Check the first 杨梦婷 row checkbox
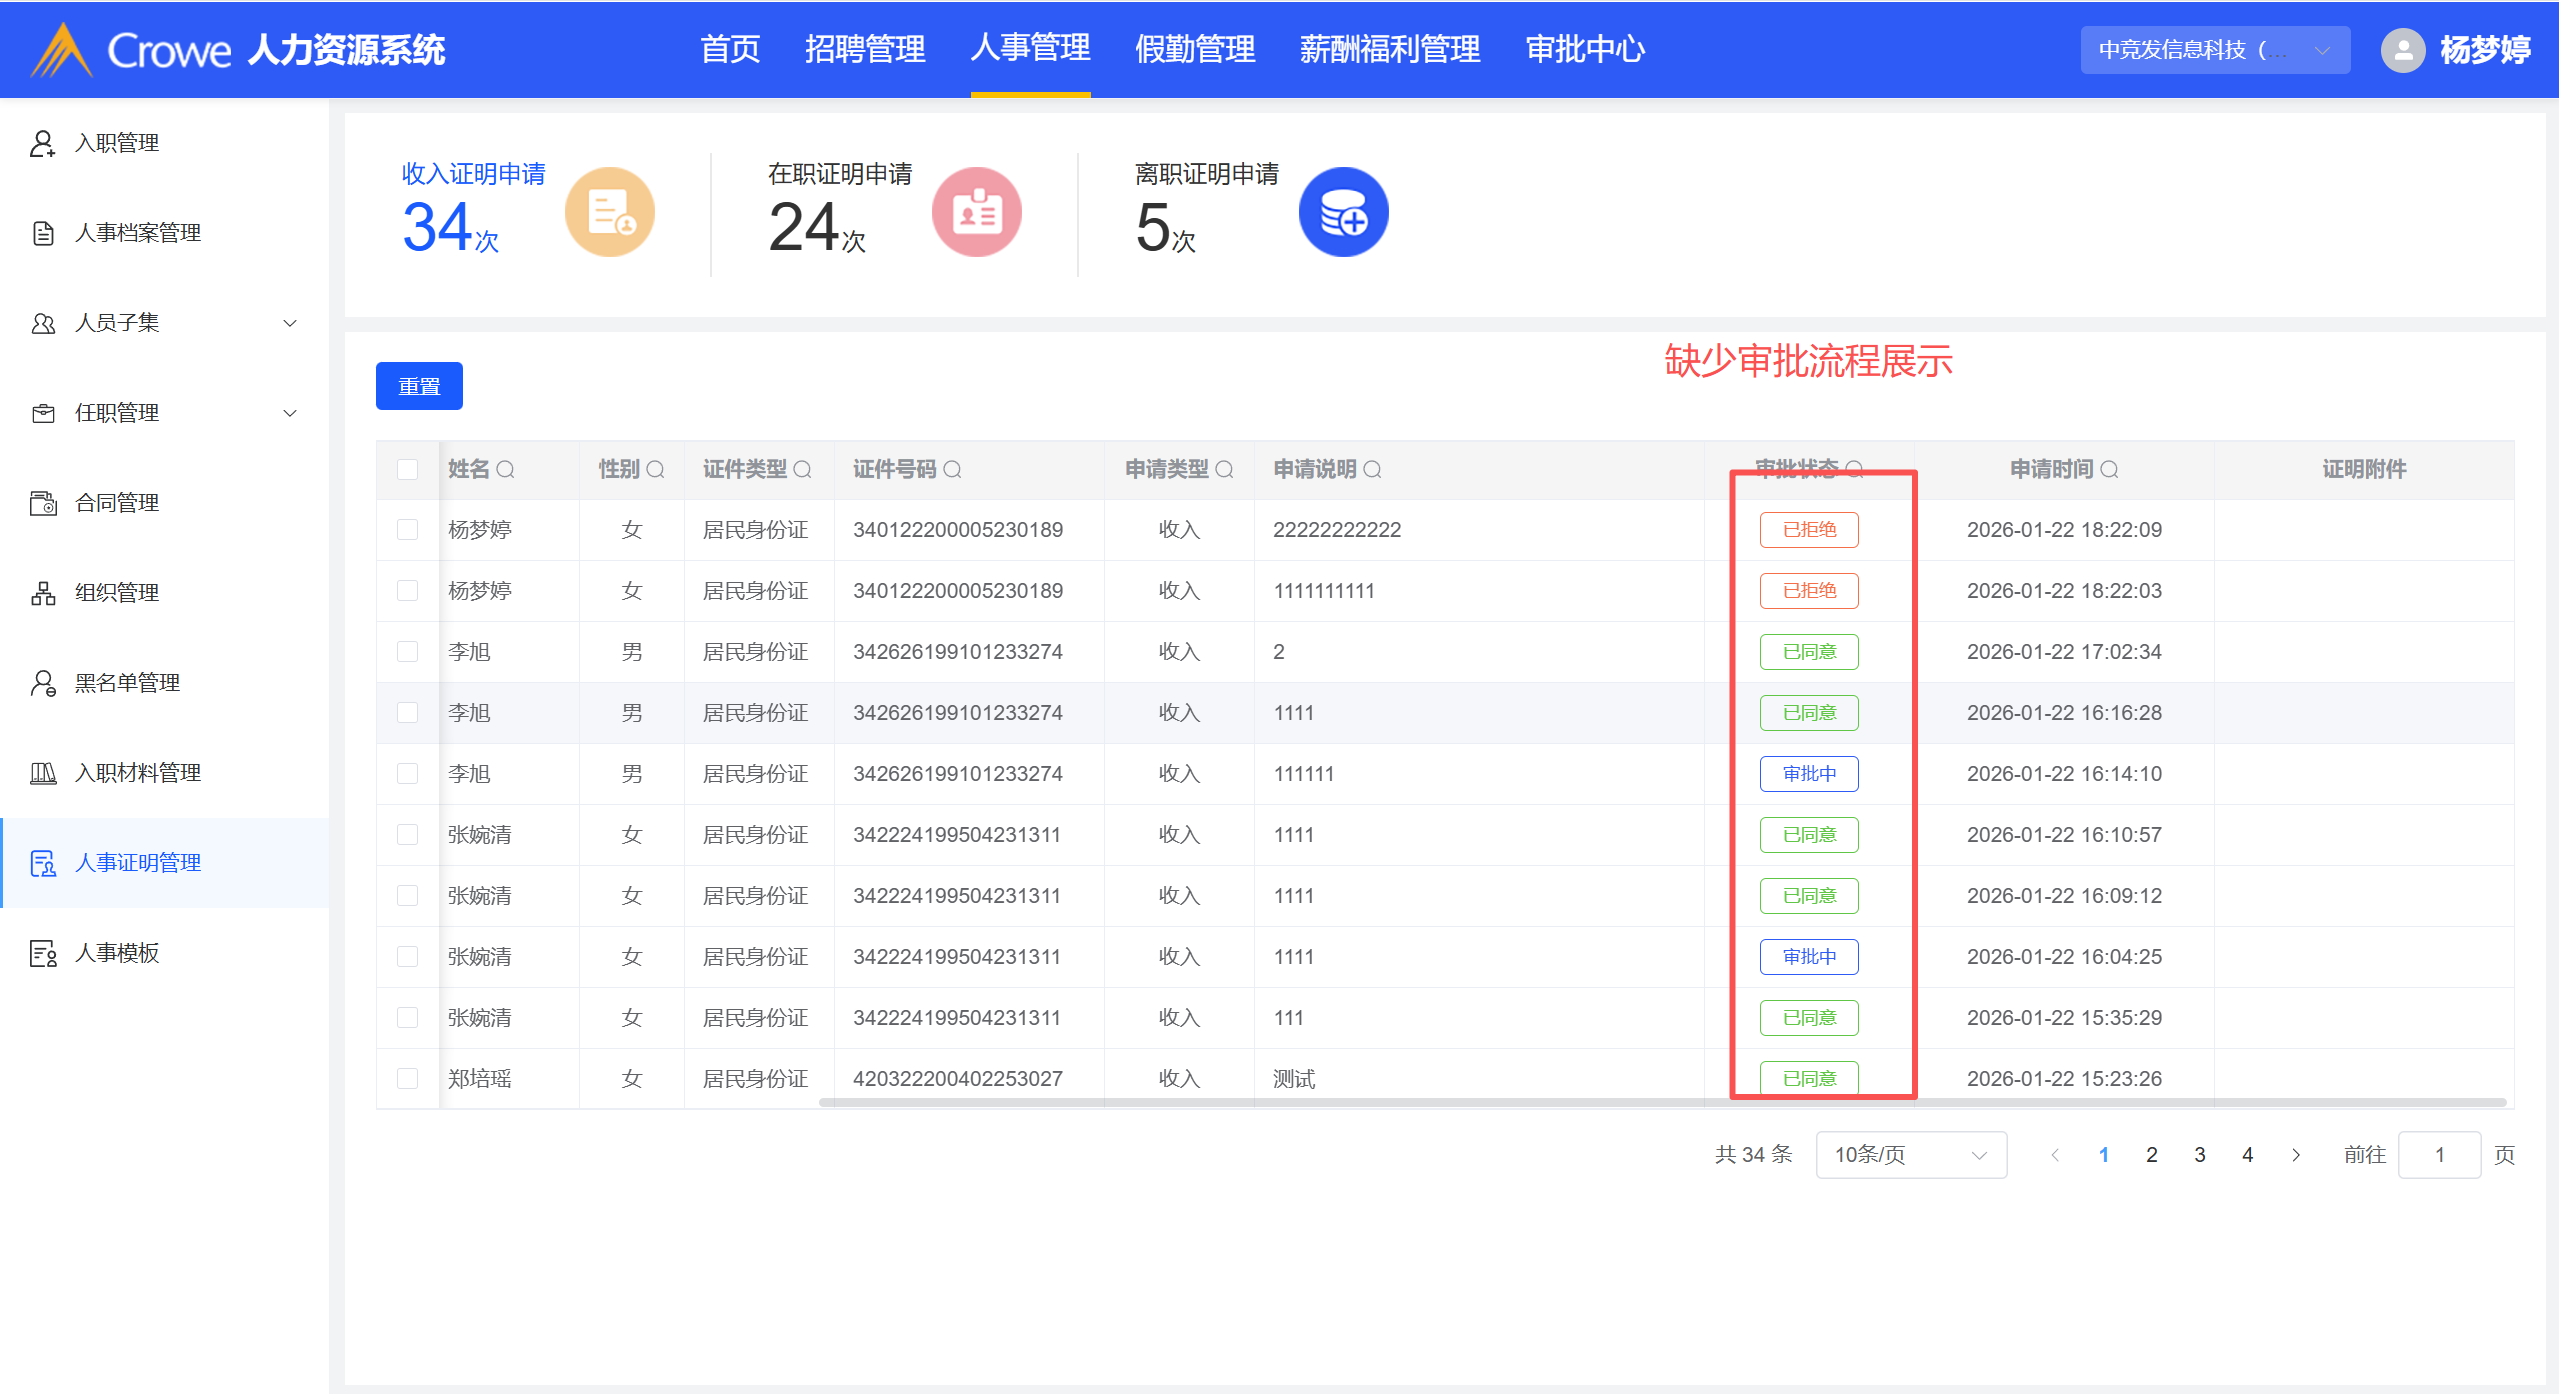The image size is (2559, 1394). [x=407, y=530]
